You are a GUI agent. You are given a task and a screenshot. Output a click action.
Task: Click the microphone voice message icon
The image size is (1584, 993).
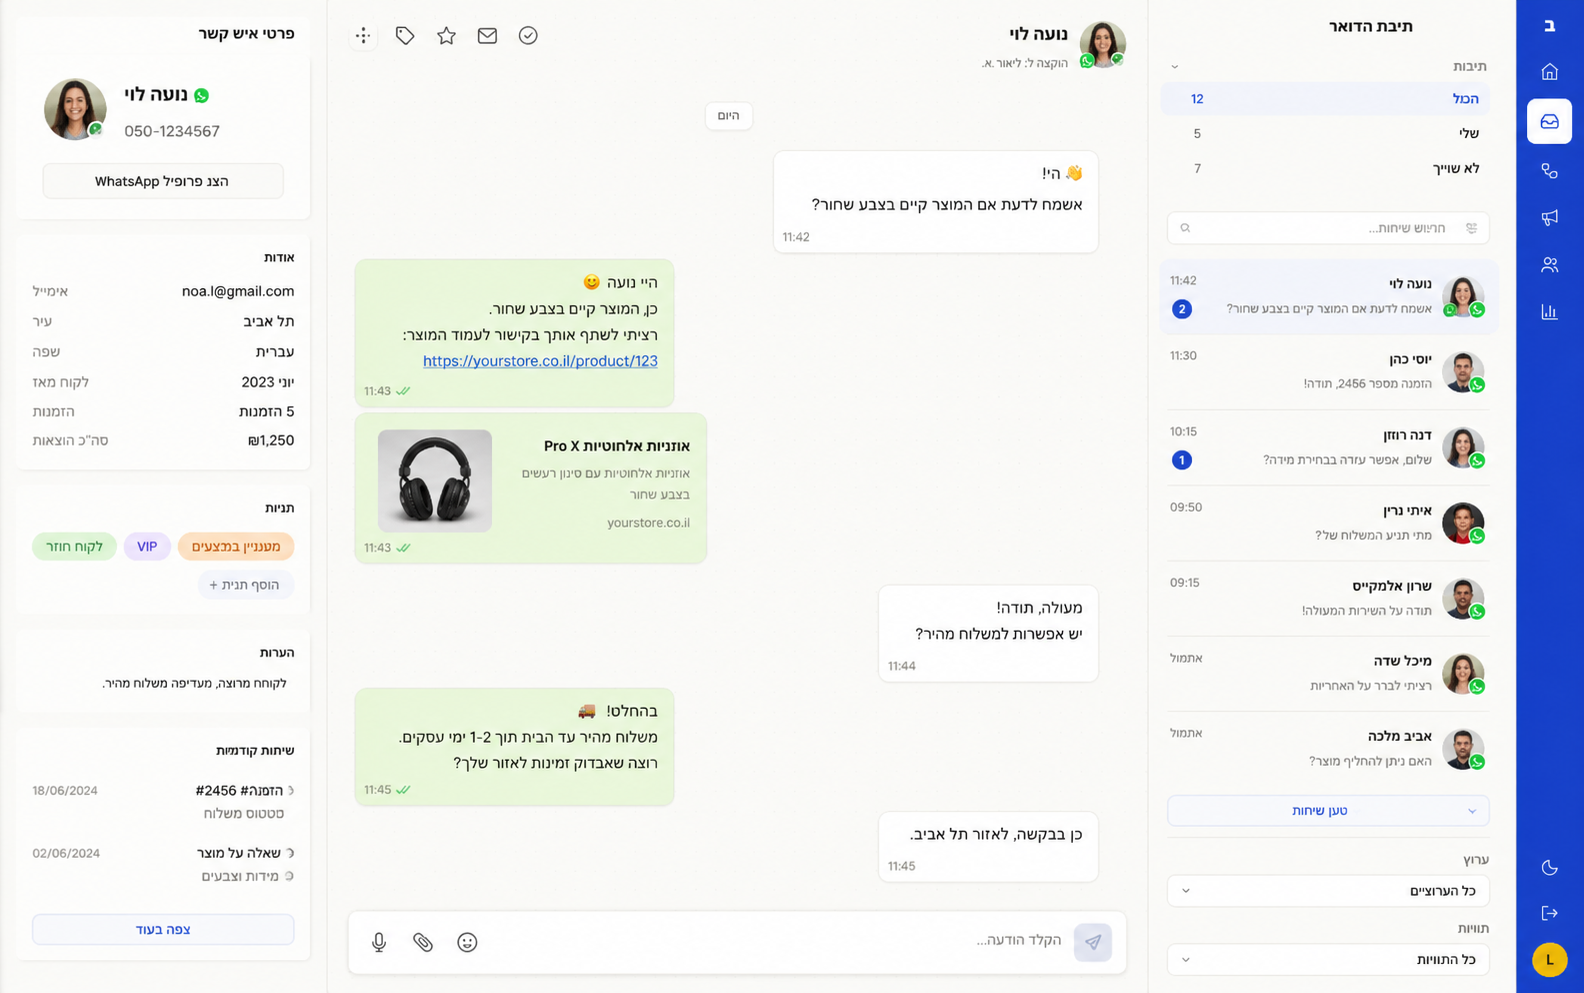tap(379, 942)
